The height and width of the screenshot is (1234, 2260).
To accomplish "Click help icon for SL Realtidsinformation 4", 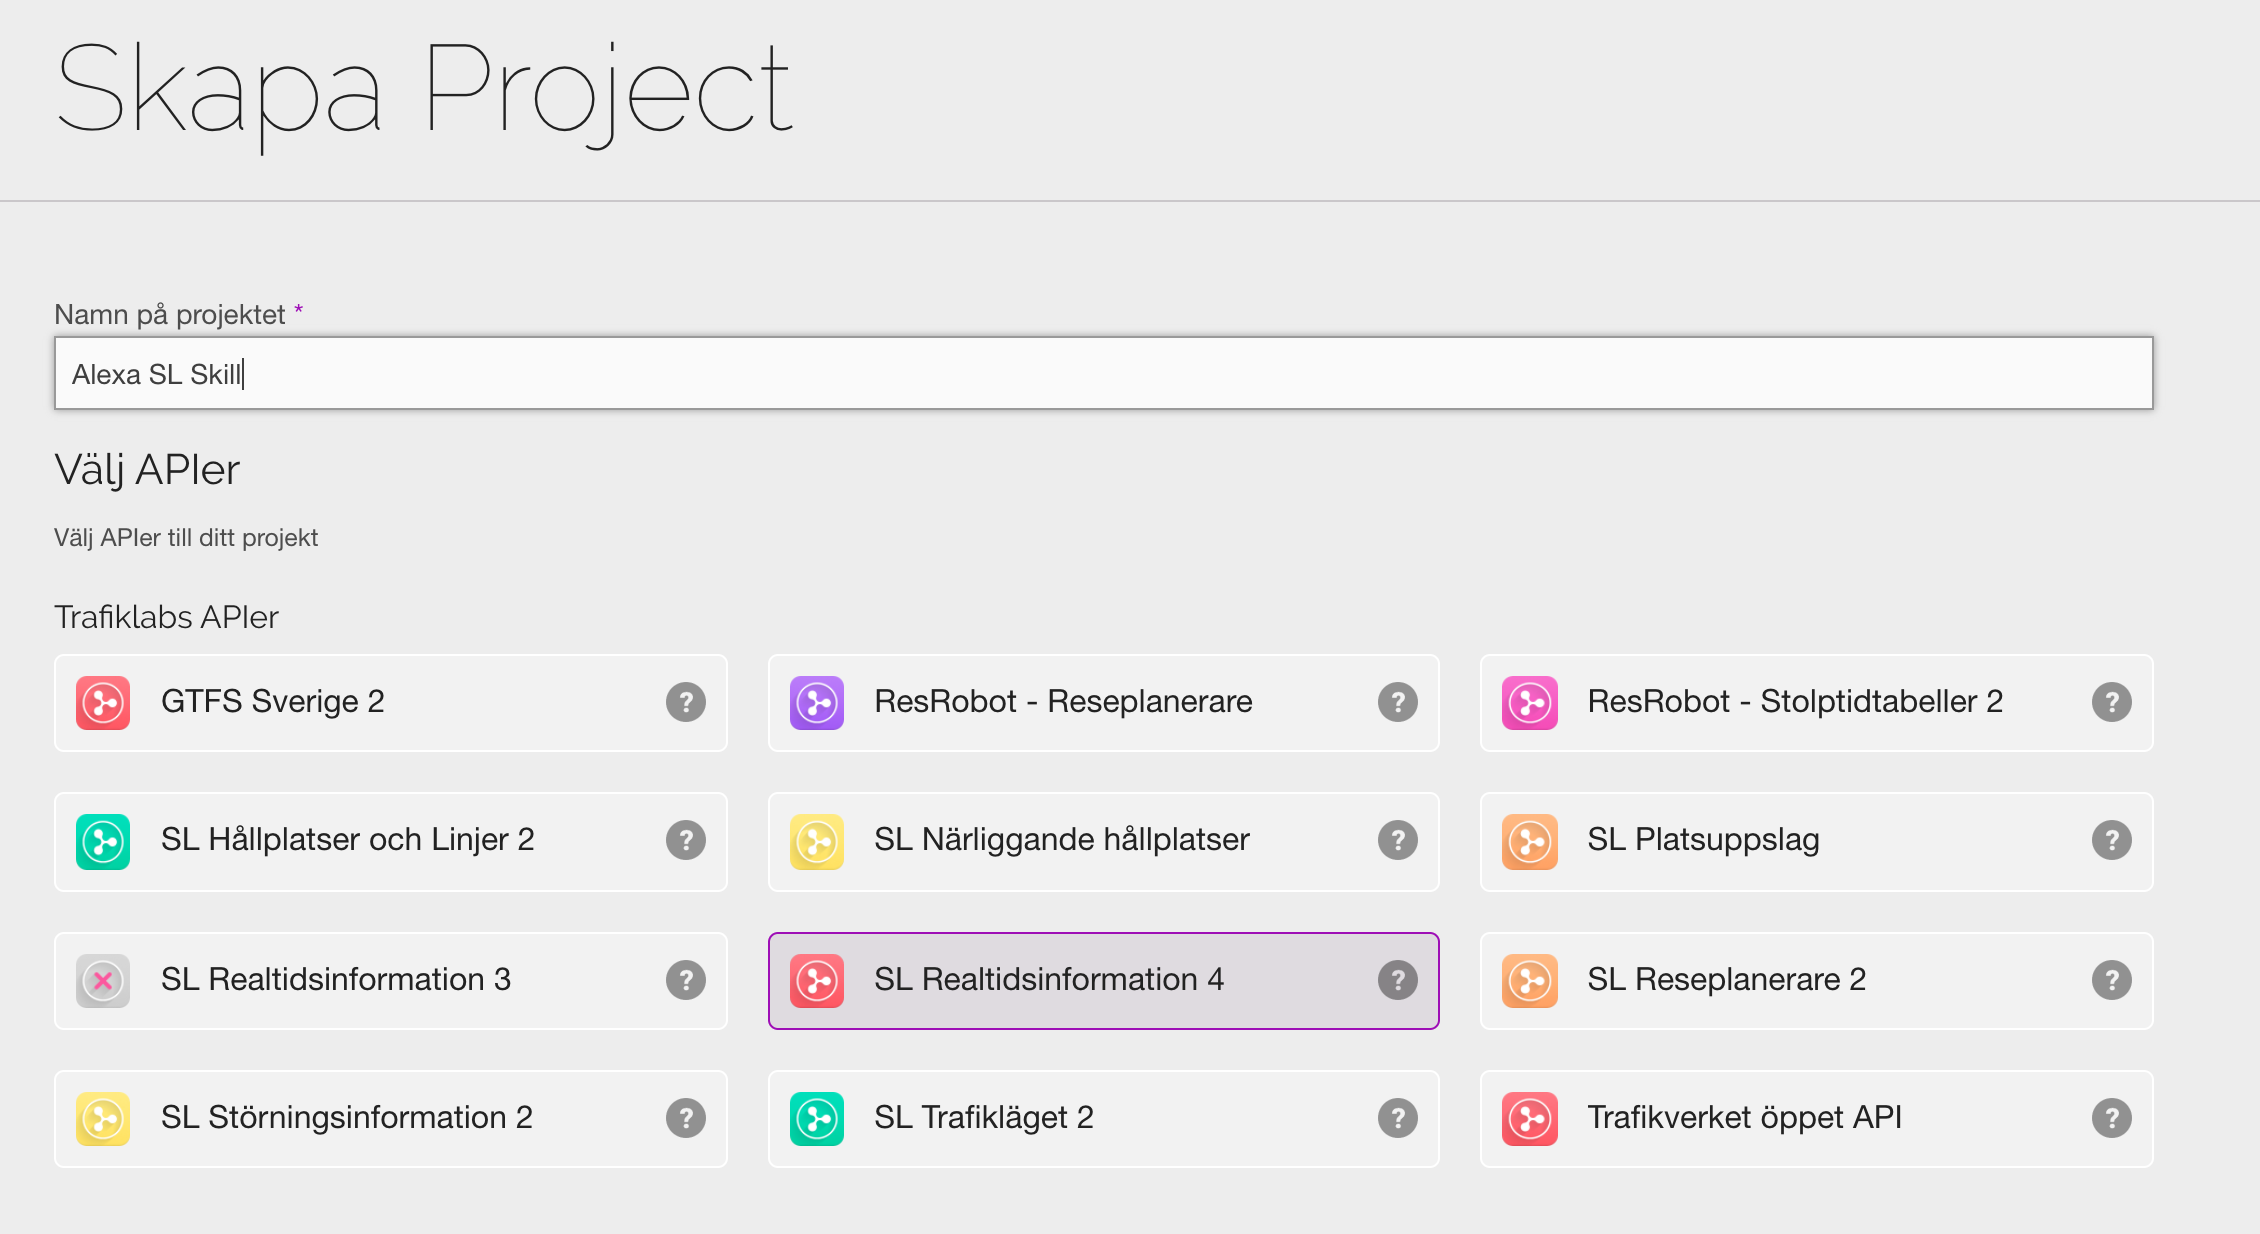I will click(1398, 980).
